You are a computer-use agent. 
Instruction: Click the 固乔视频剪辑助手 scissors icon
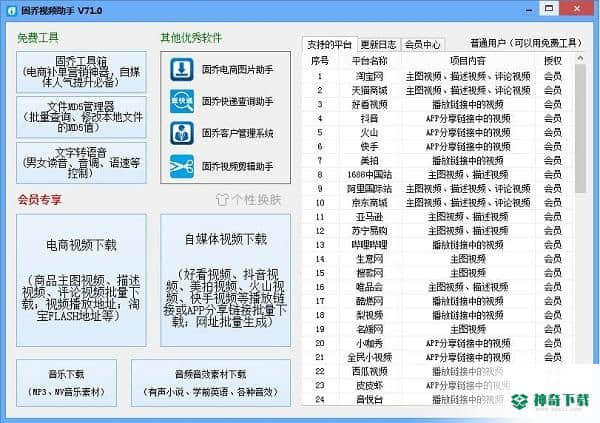coord(182,167)
